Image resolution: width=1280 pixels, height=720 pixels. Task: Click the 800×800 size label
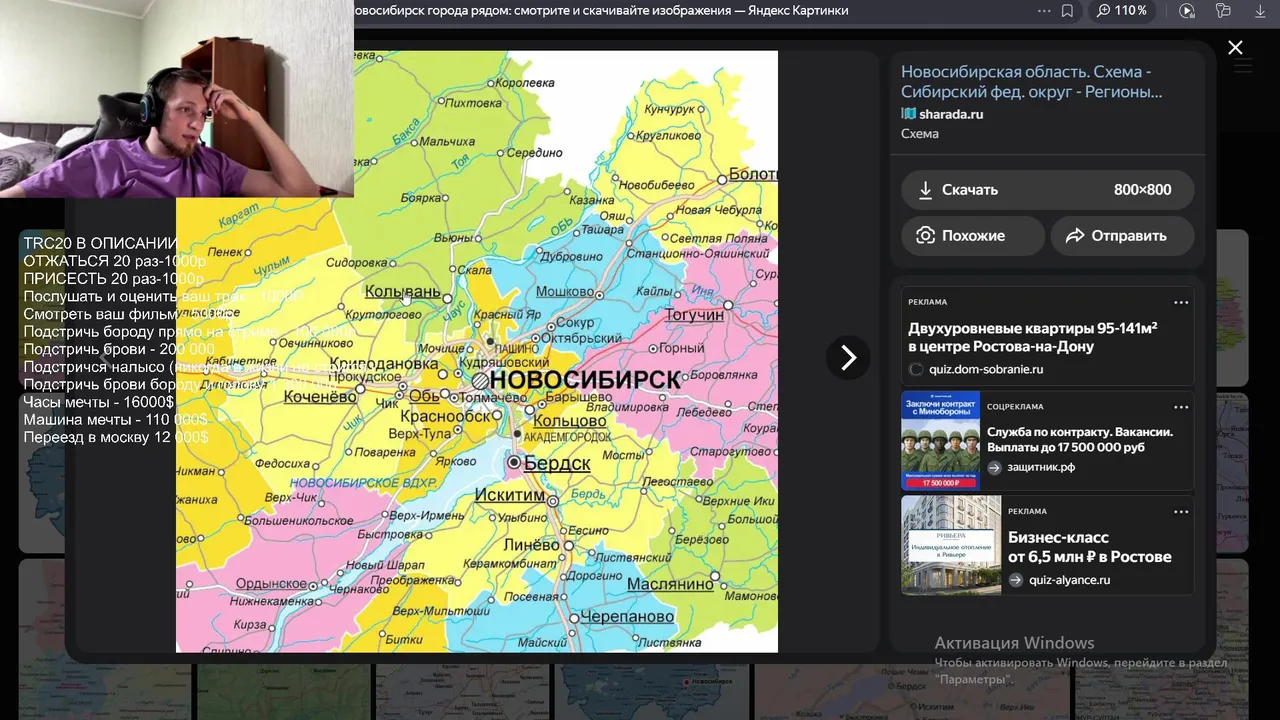1142,189
